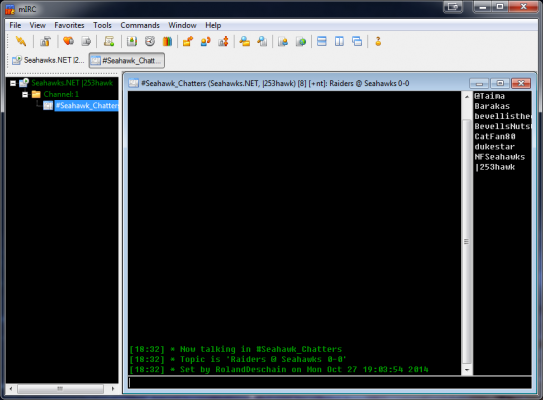Open Favorites via the heart icon
The height and width of the screenshot is (400, 543).
pos(69,42)
